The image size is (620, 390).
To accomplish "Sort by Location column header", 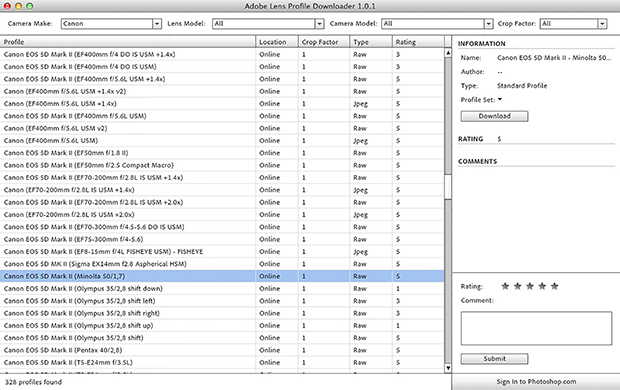I will pos(277,42).
